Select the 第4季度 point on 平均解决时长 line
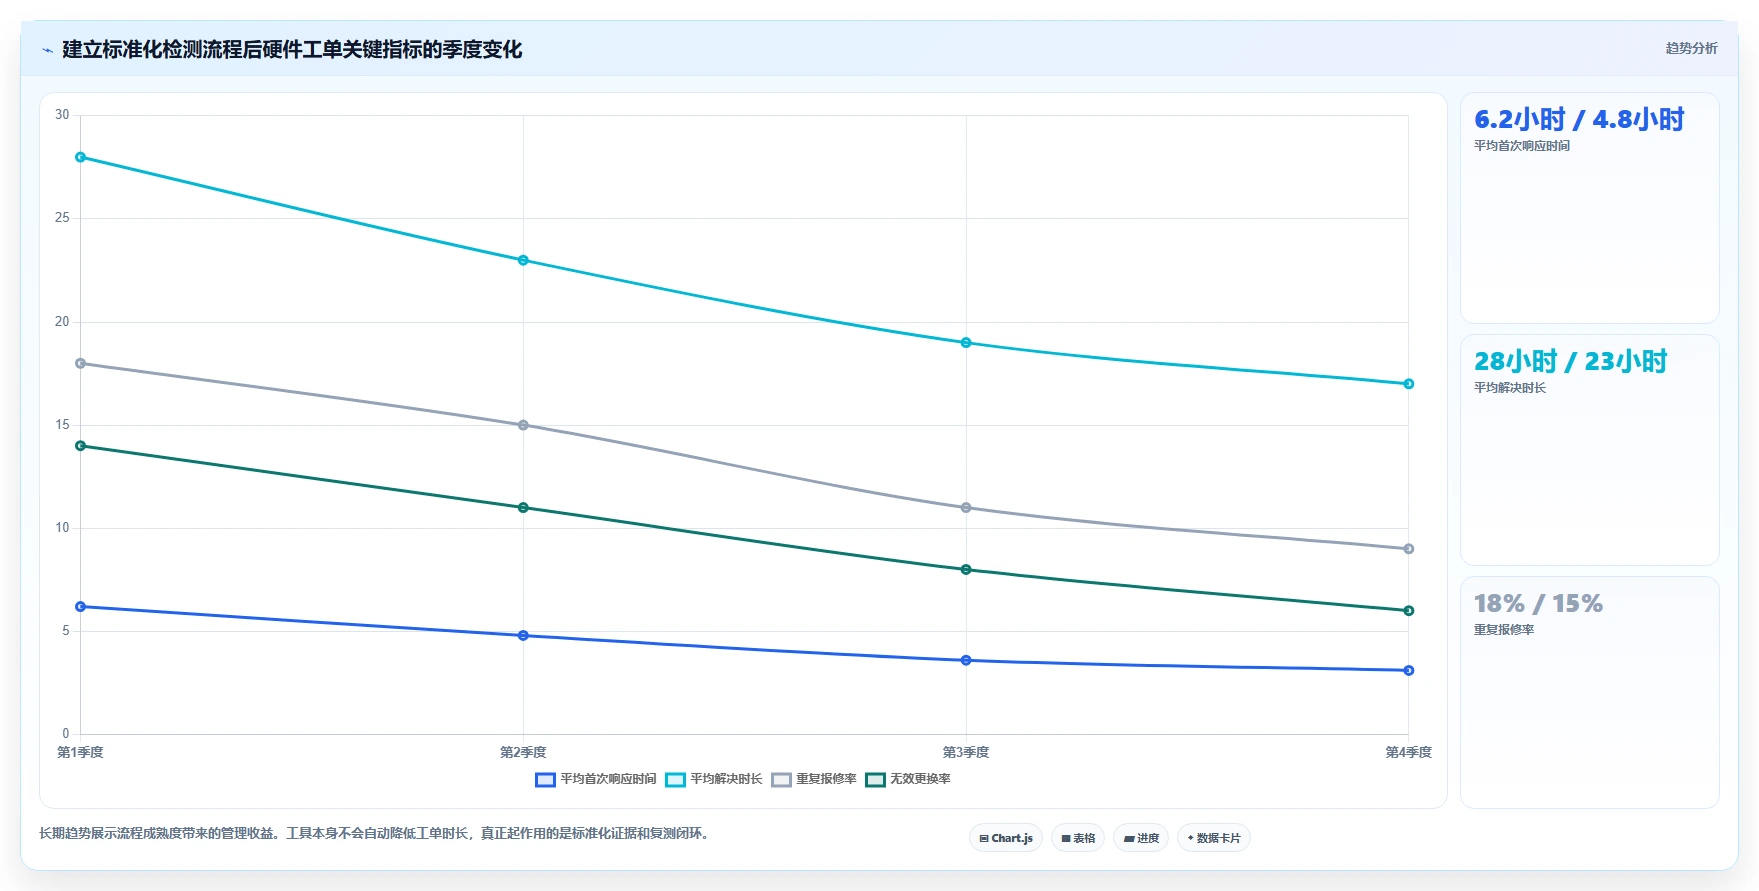 1409,384
